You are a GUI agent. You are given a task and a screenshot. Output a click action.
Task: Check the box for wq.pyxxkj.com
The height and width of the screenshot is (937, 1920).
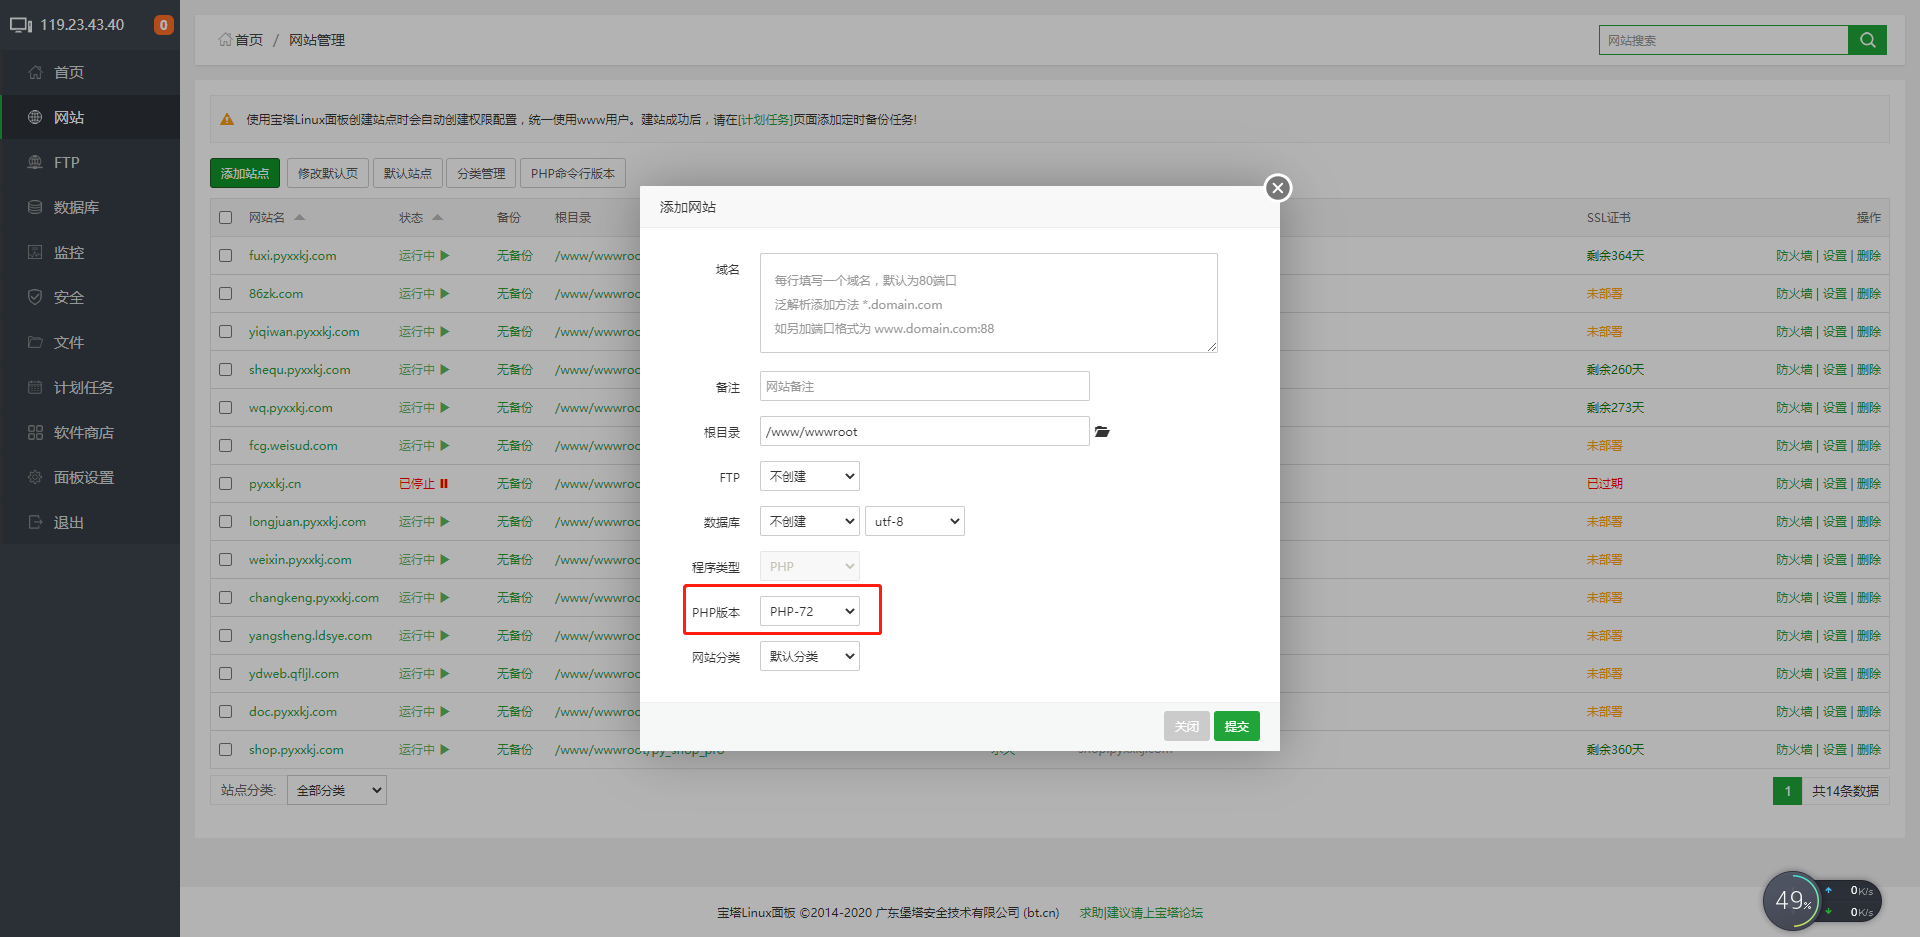(226, 408)
